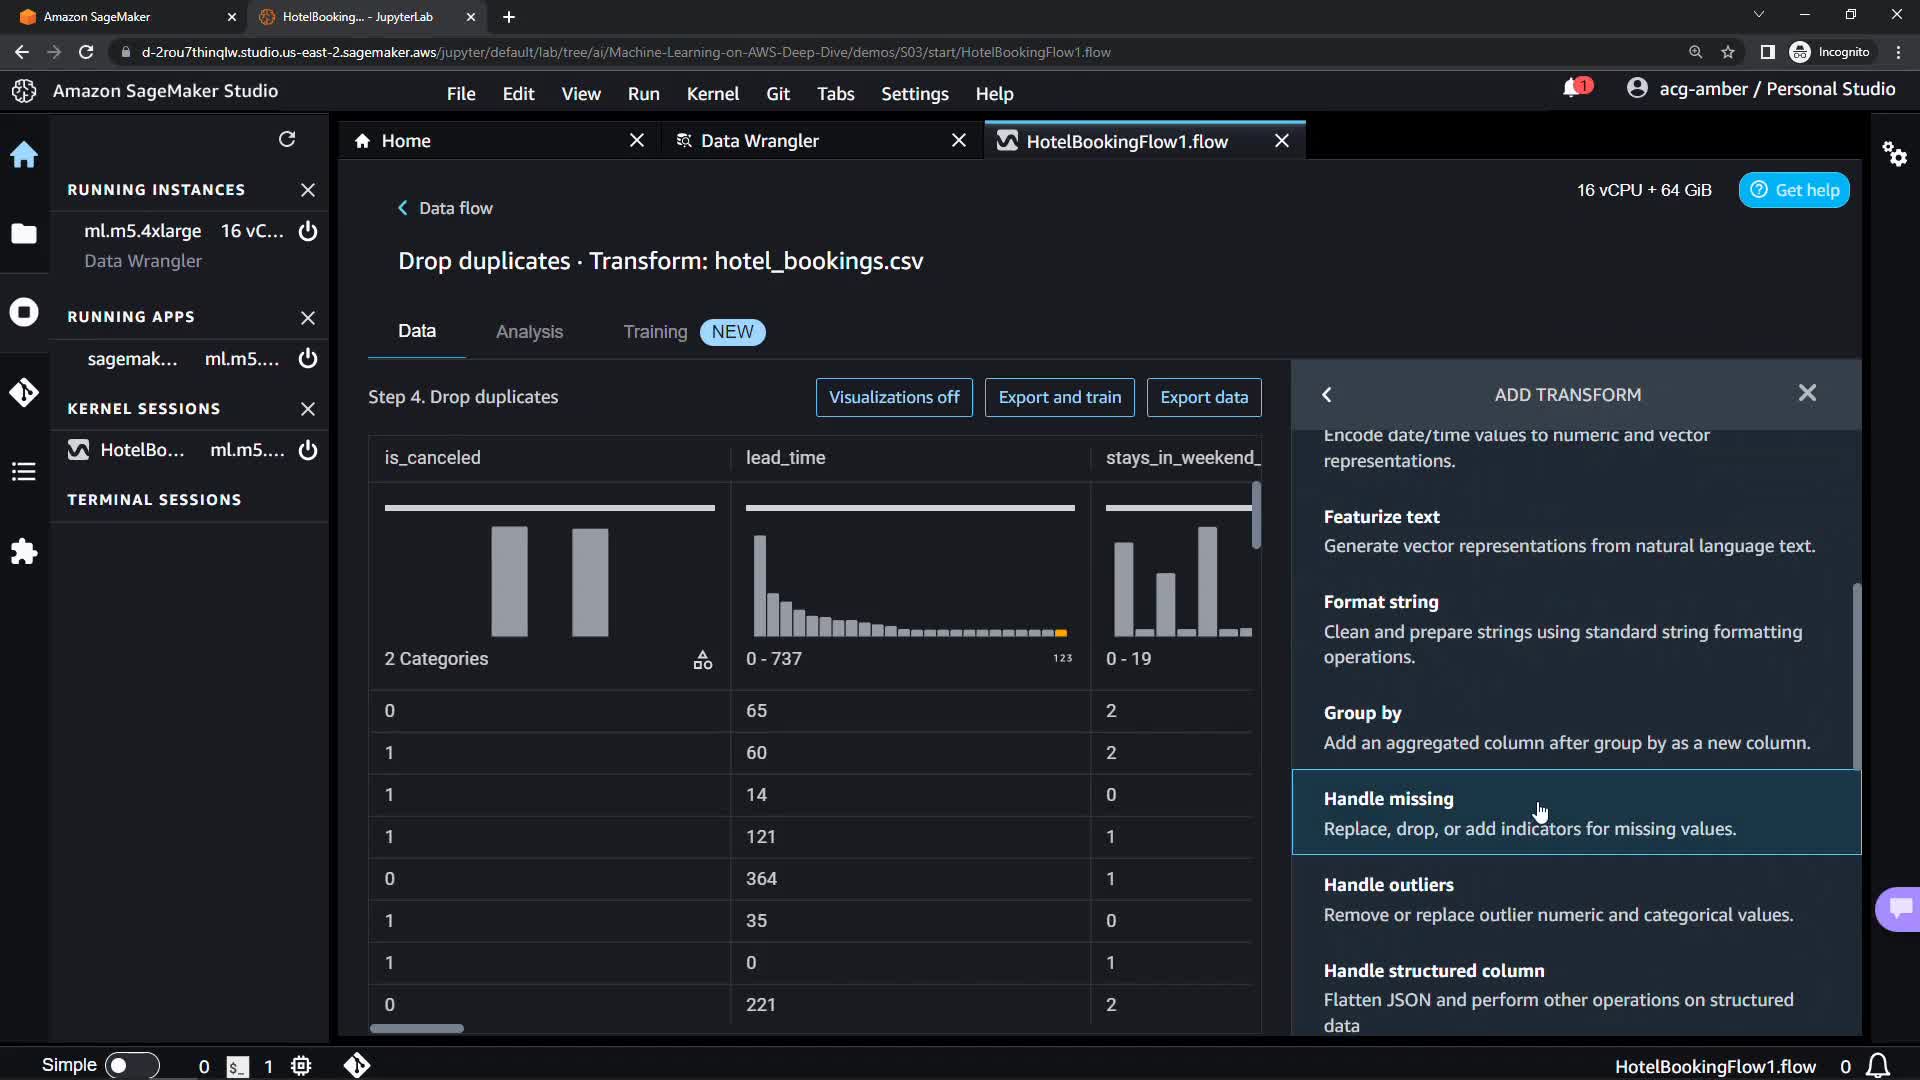Open property inspector gears icon
This screenshot has width=1920, height=1080.
[1894, 154]
